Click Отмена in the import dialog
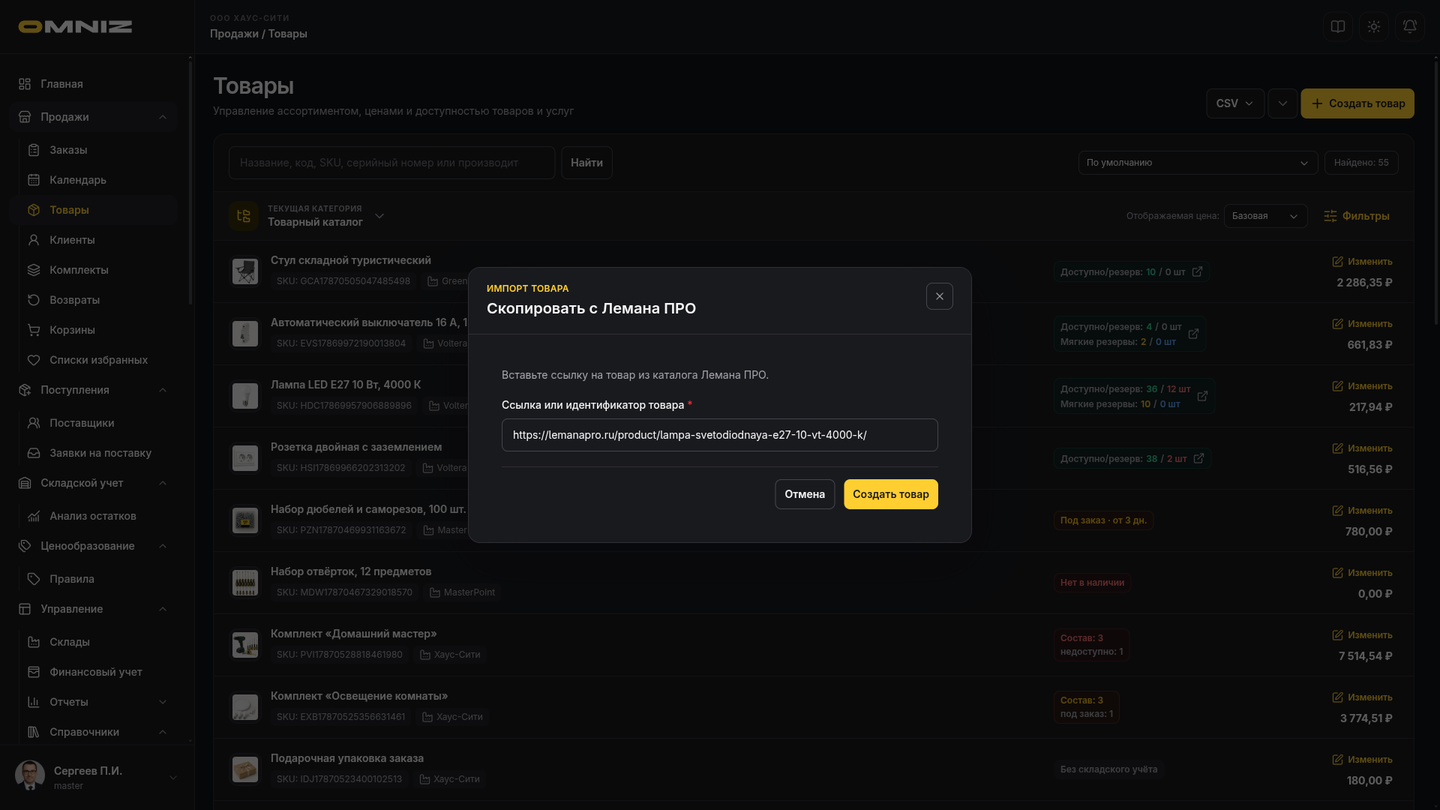 805,494
